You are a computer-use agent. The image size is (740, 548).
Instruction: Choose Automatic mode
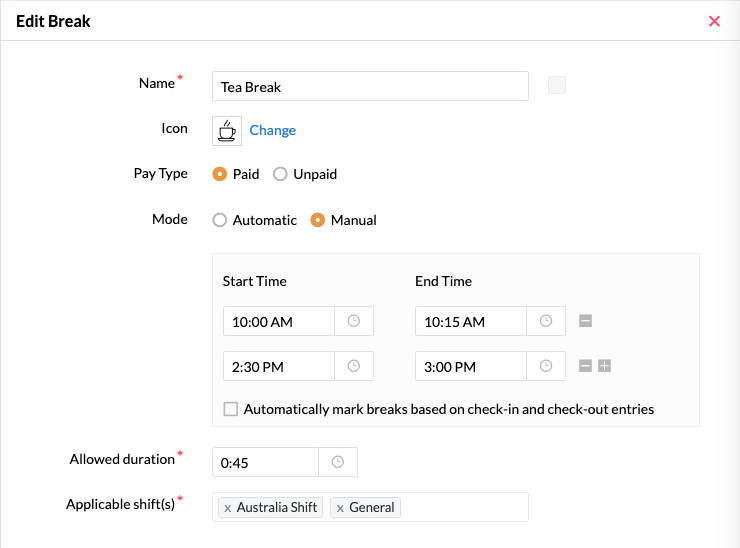pos(219,220)
